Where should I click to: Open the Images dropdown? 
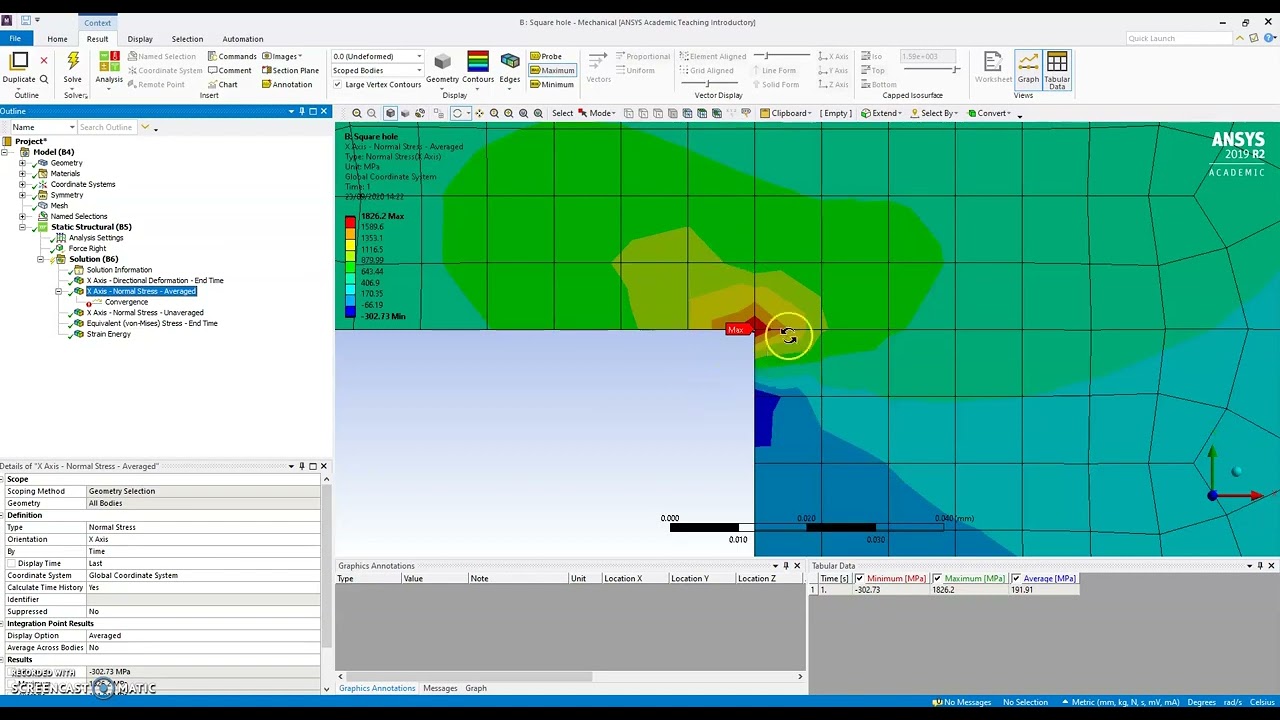[x=283, y=56]
